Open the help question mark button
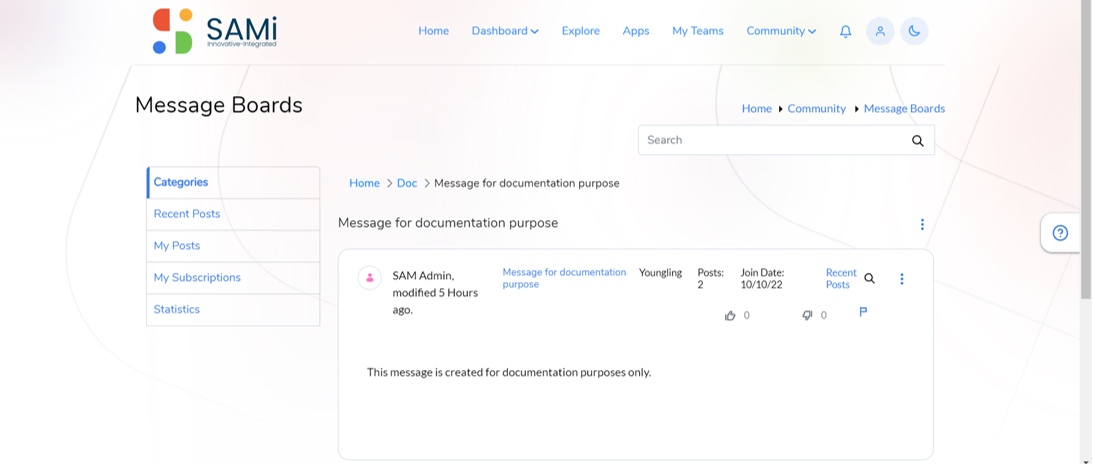This screenshot has height=467, width=1094. [x=1060, y=233]
